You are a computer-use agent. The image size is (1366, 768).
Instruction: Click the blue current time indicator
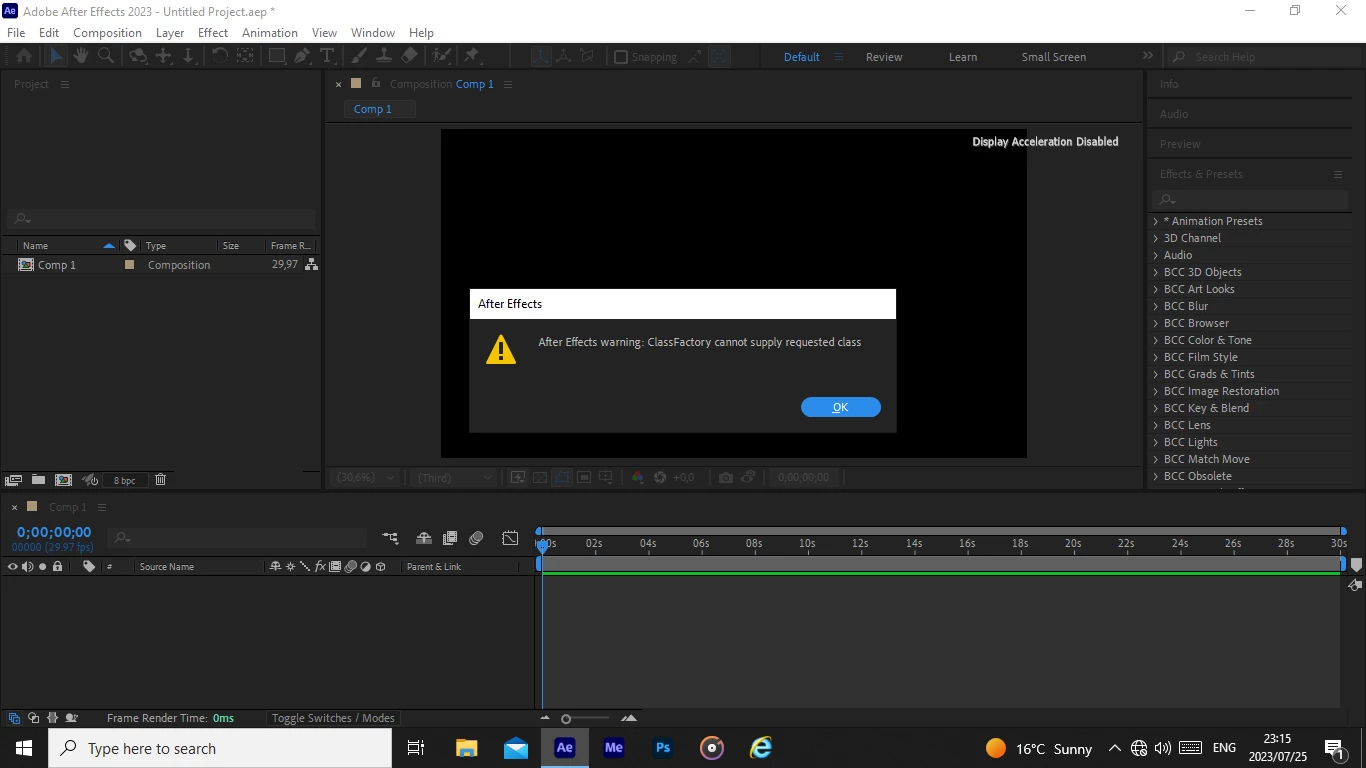543,545
